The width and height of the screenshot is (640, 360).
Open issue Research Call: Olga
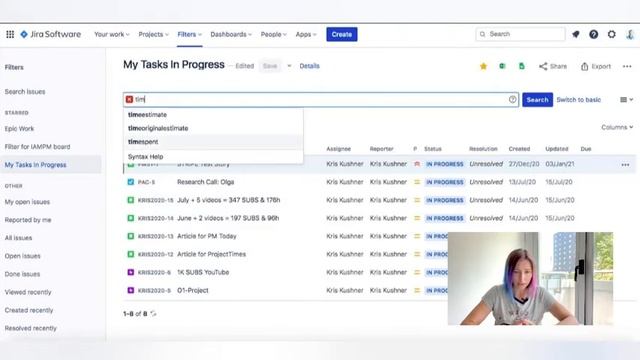(x=205, y=182)
